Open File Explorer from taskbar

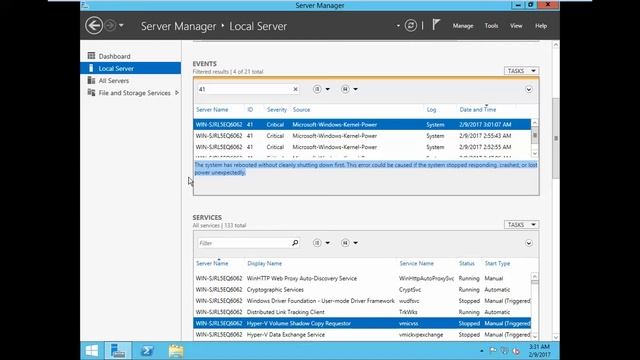pos(176,351)
